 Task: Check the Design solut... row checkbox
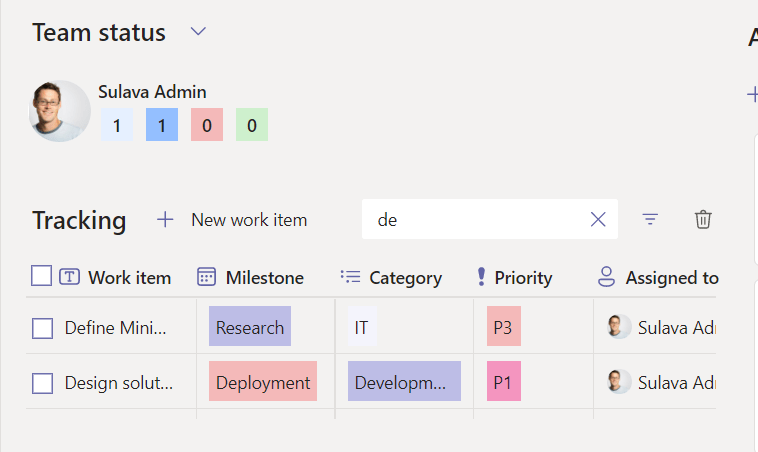point(42,383)
